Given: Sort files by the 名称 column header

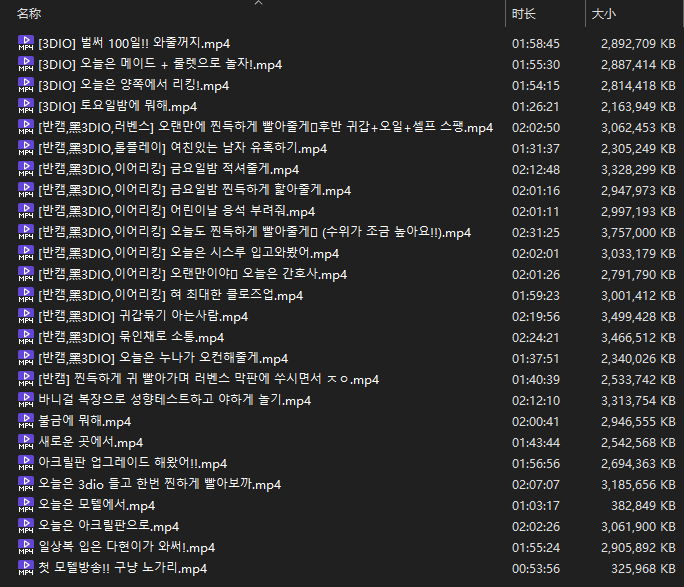Looking at the screenshot, I should [29, 14].
